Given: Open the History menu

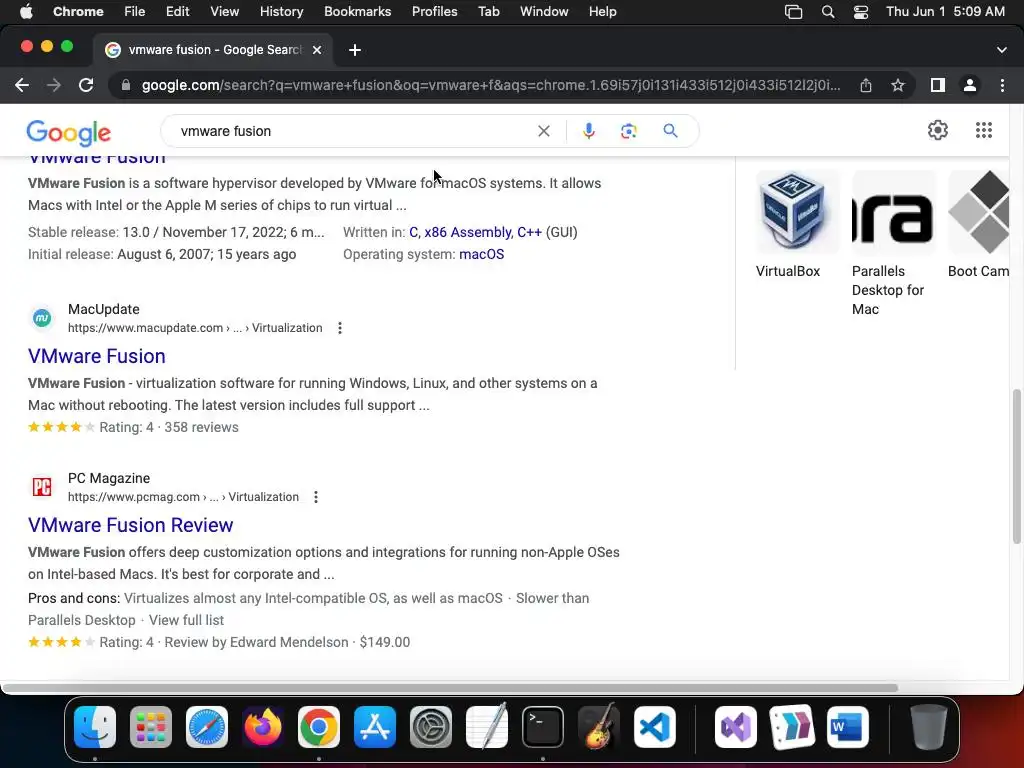Looking at the screenshot, I should [x=281, y=12].
